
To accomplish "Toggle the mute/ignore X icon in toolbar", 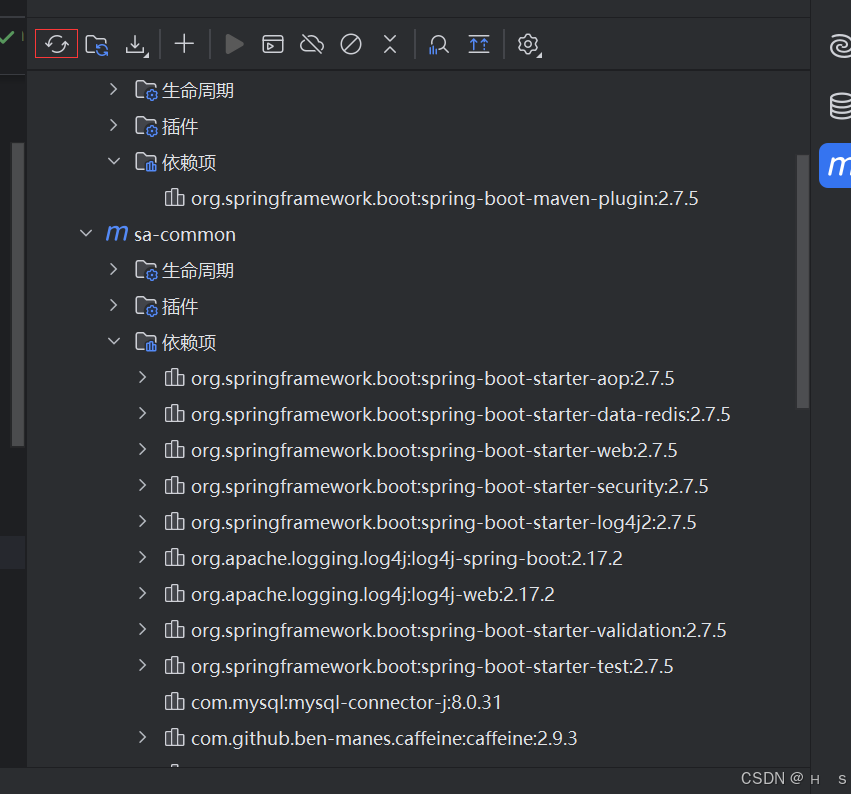I will coord(389,44).
